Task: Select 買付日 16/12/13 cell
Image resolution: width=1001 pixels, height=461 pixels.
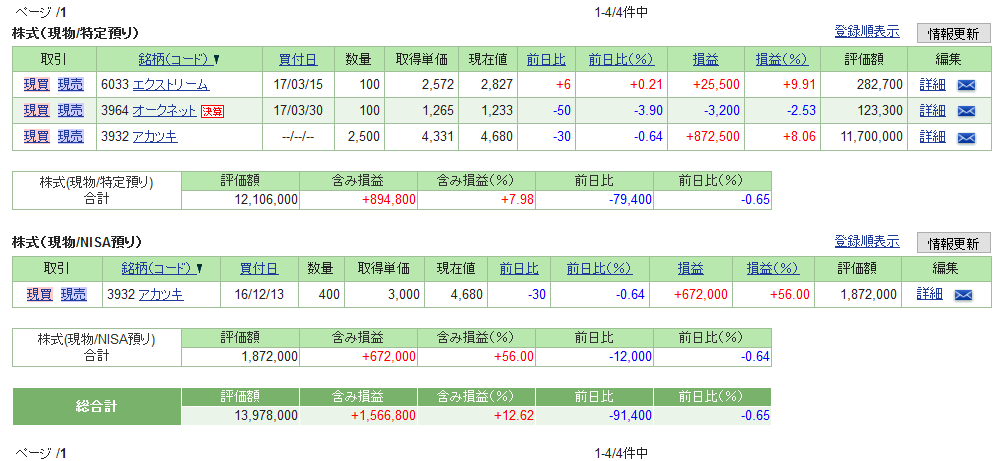Action: 259,295
